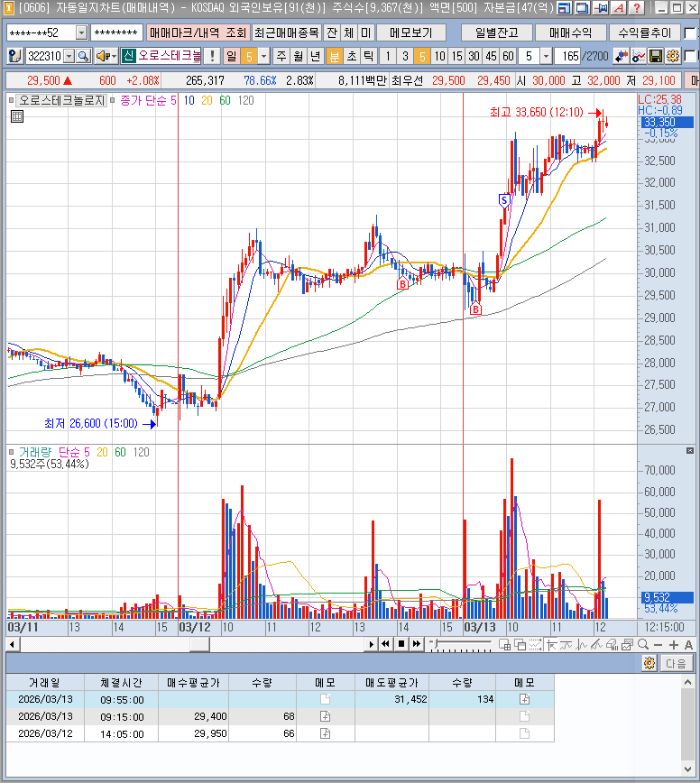Click the chart overlay windows icon

point(627,645)
